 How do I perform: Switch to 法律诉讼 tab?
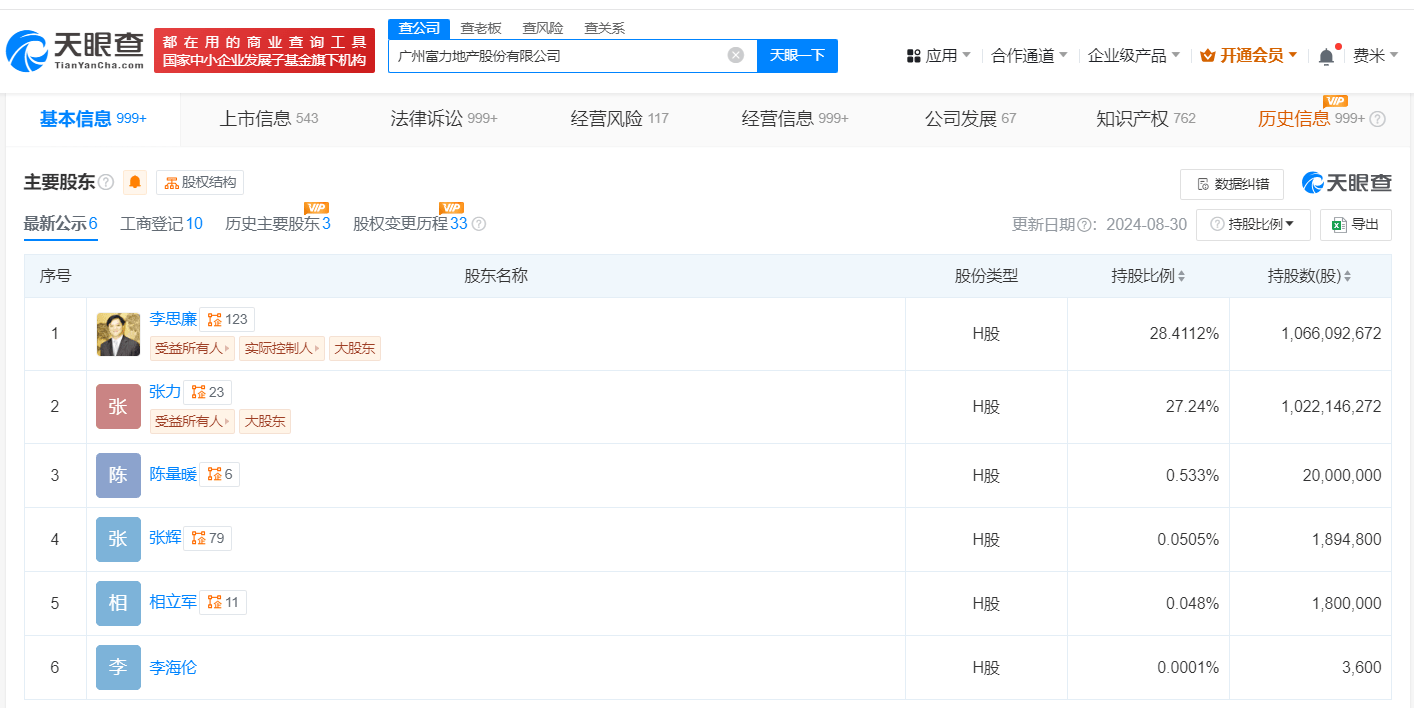pos(443,119)
